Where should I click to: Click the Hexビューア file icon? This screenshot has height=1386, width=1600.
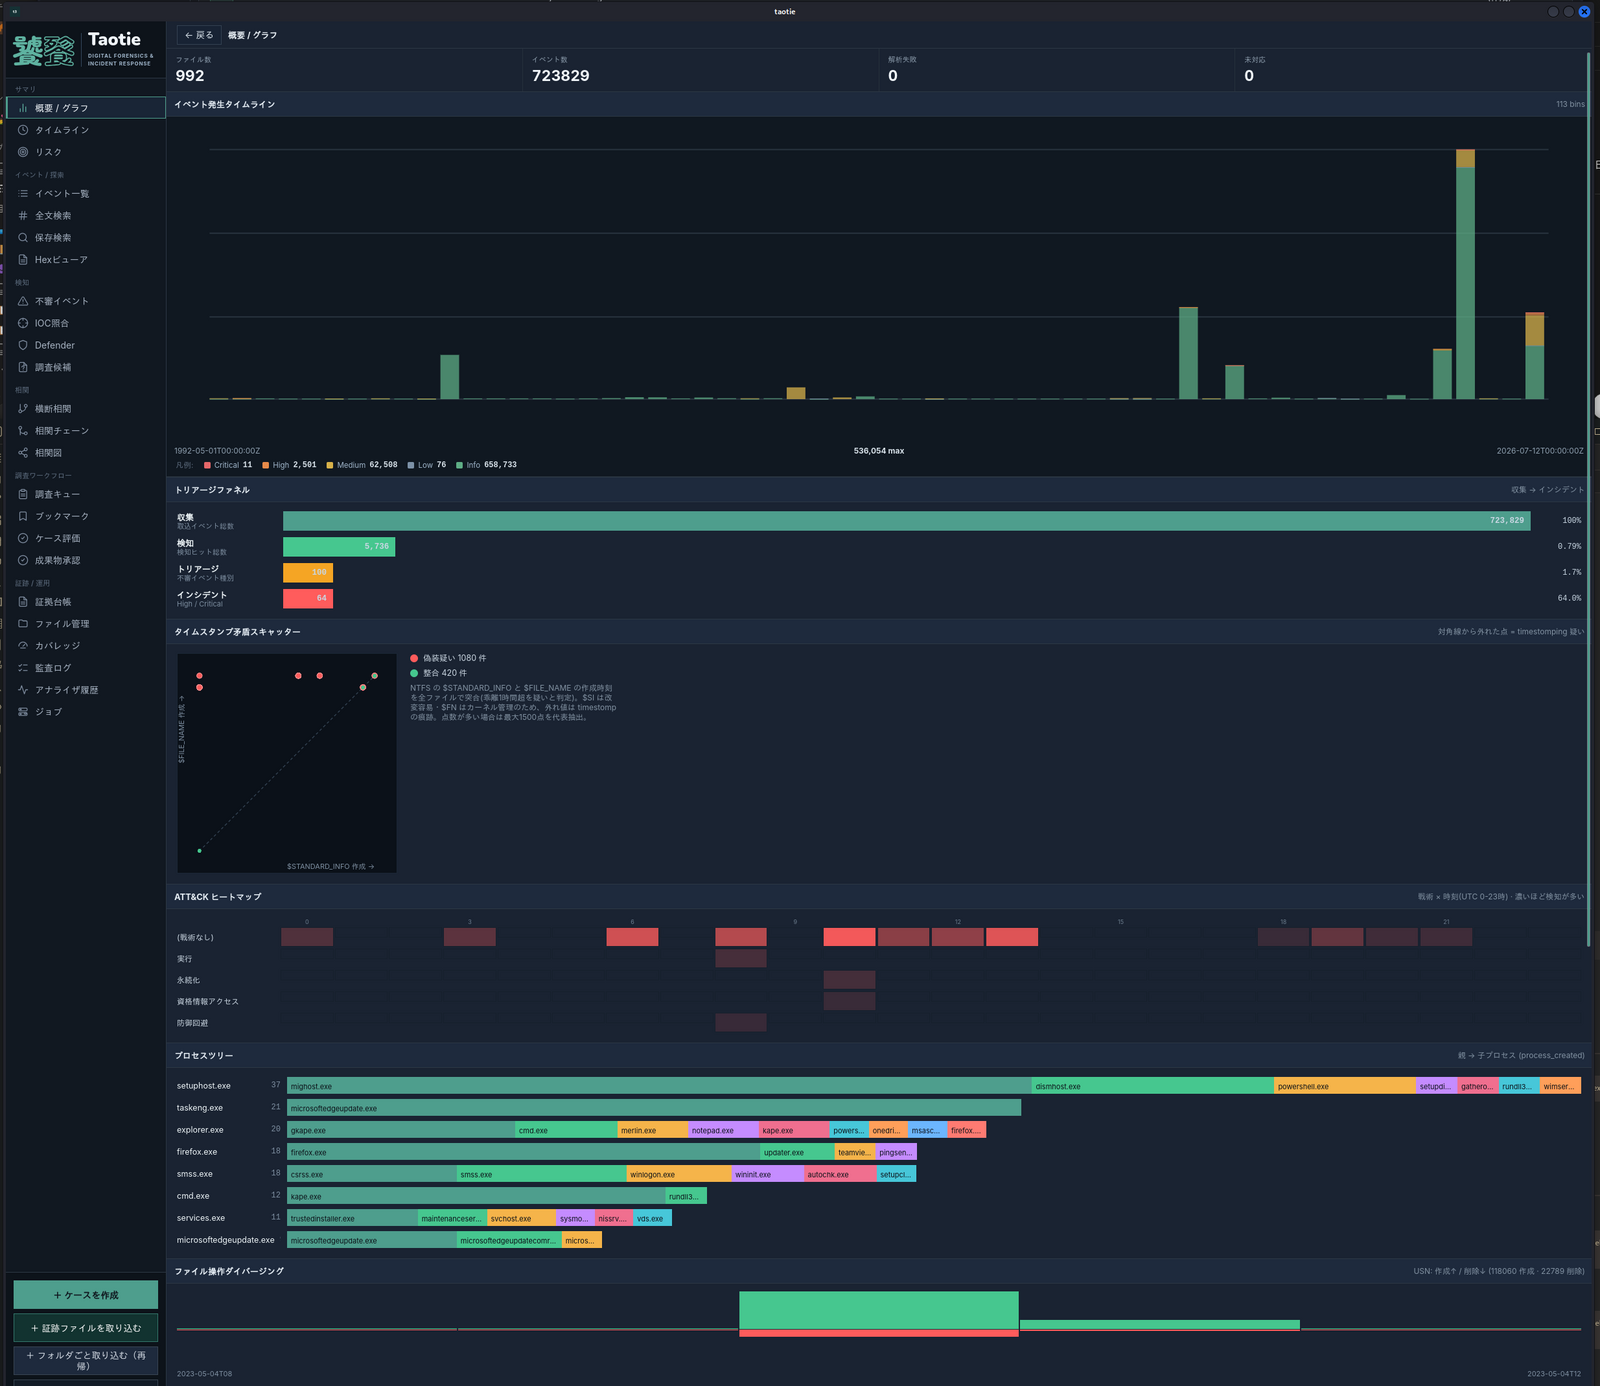23,259
